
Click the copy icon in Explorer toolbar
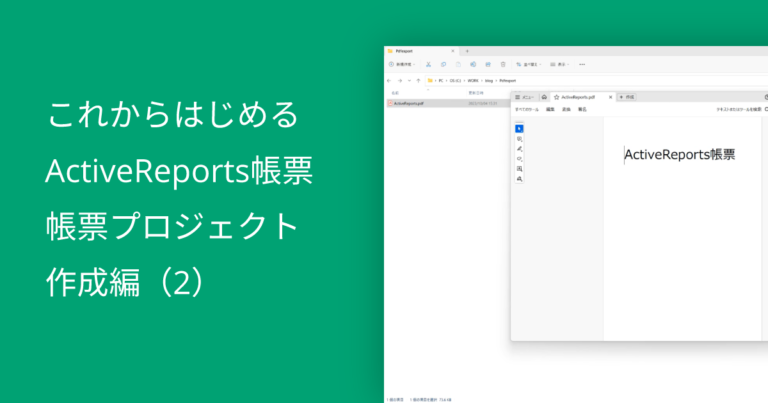pos(443,64)
